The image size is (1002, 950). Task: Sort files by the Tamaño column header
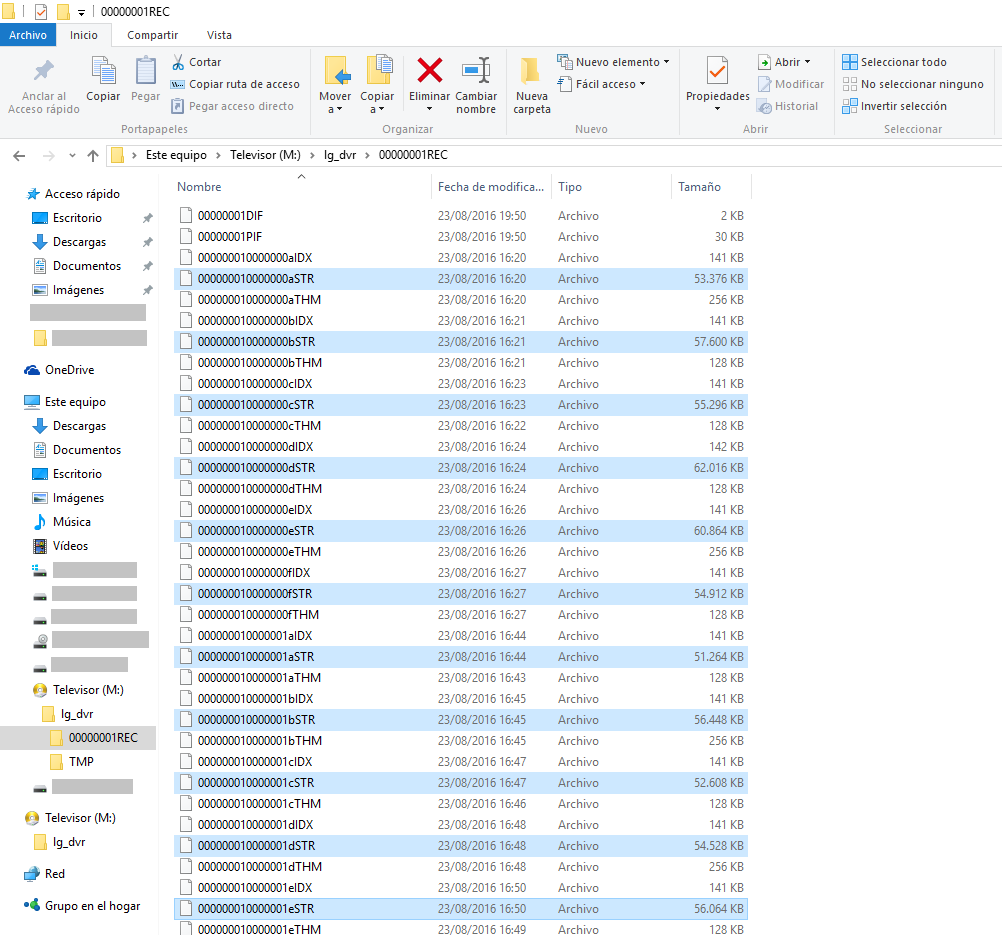click(699, 187)
